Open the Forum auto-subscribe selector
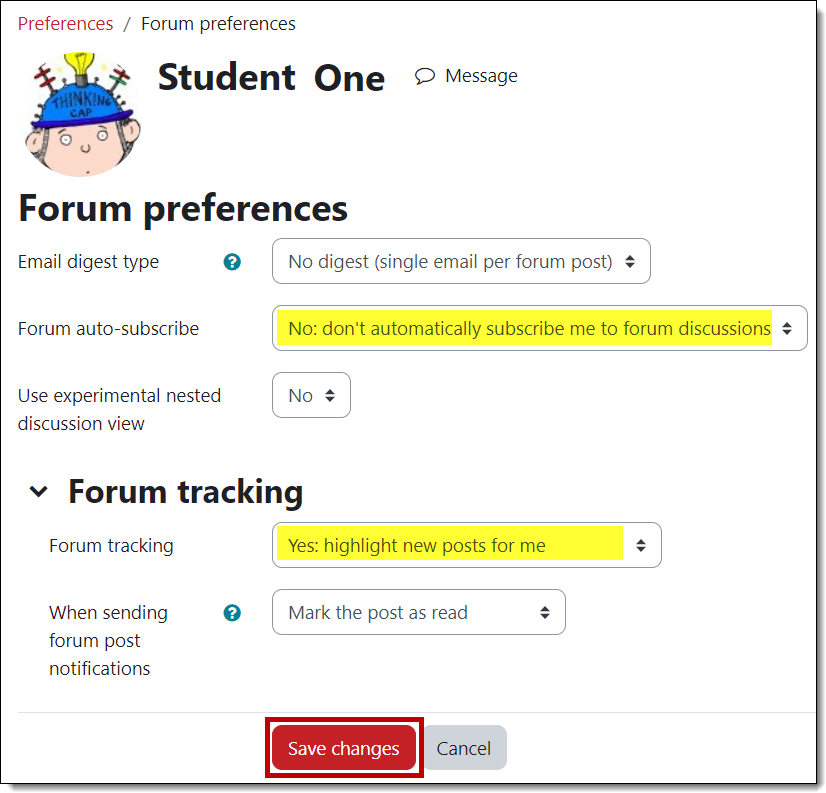 click(x=540, y=328)
